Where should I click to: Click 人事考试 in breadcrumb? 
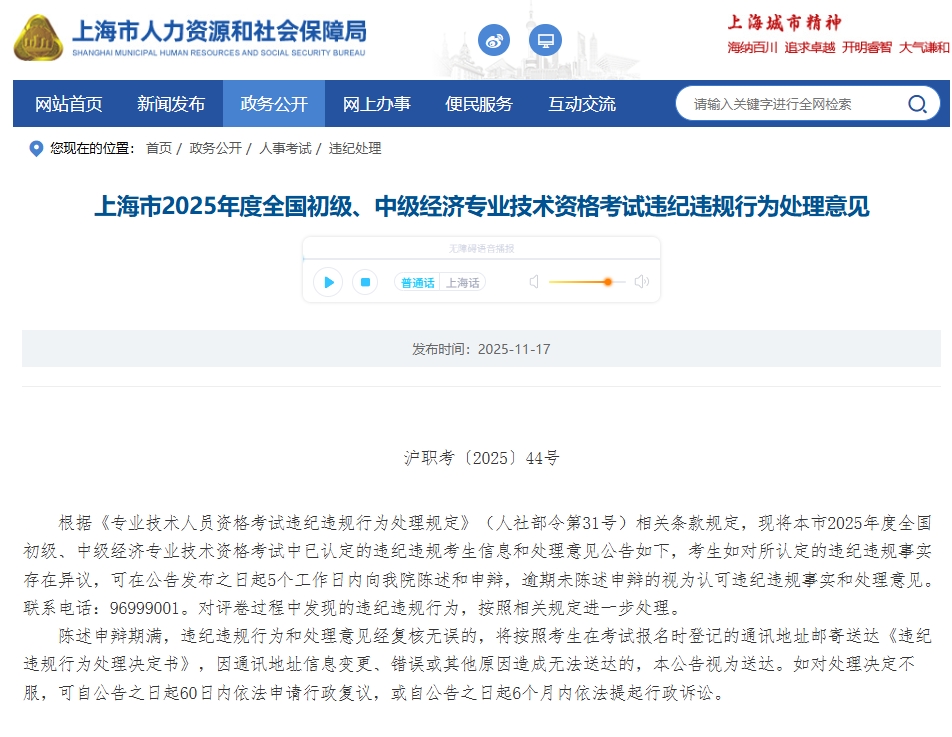point(285,149)
